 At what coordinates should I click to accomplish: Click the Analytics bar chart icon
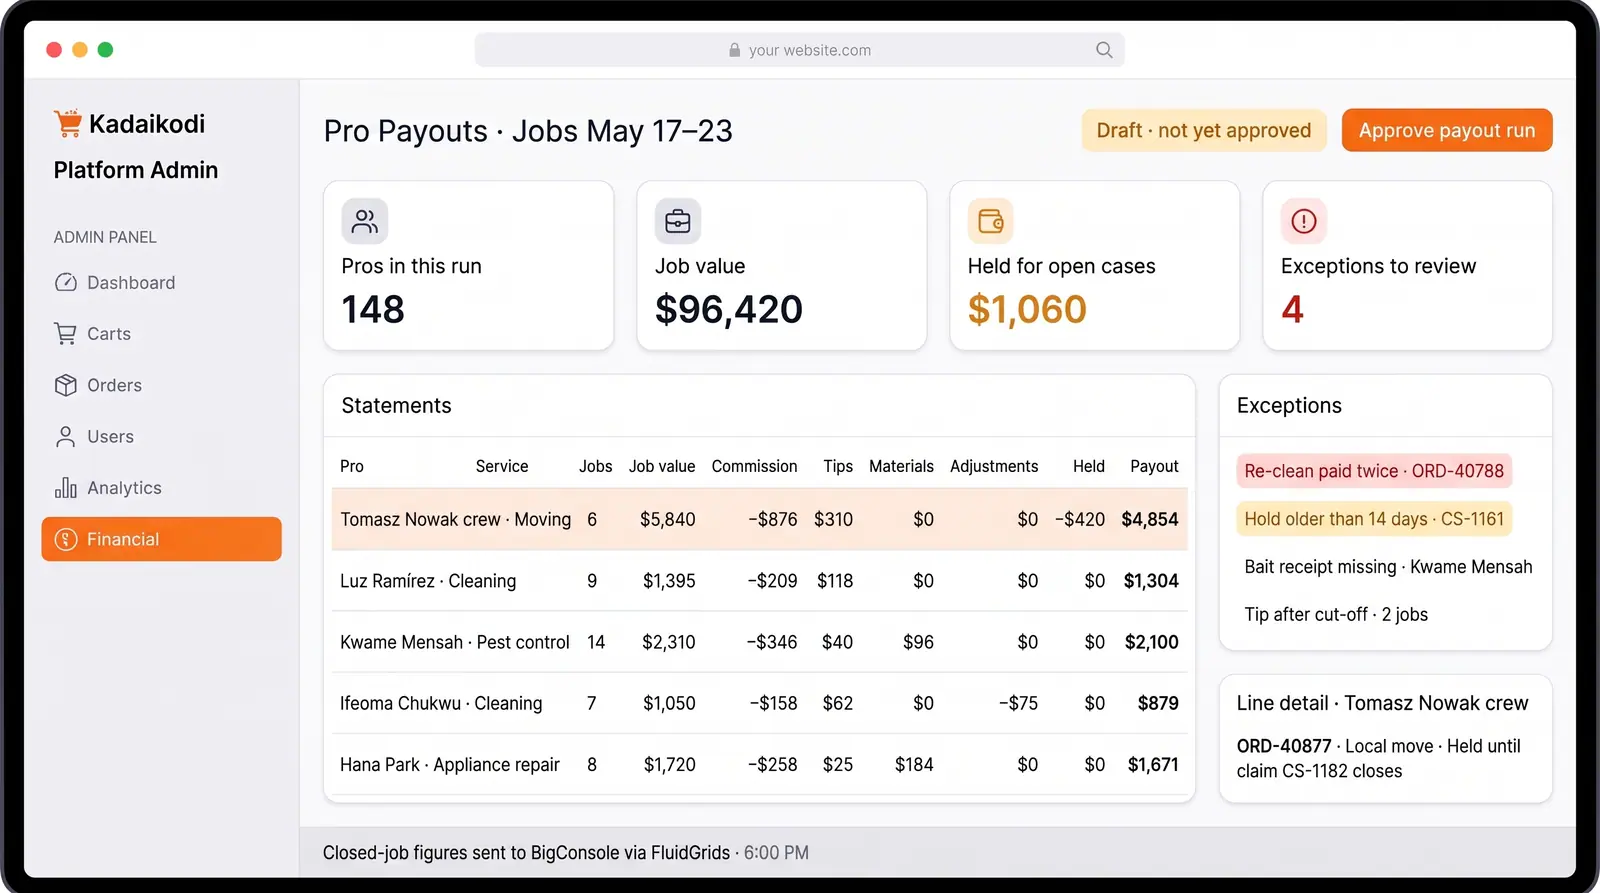[66, 488]
